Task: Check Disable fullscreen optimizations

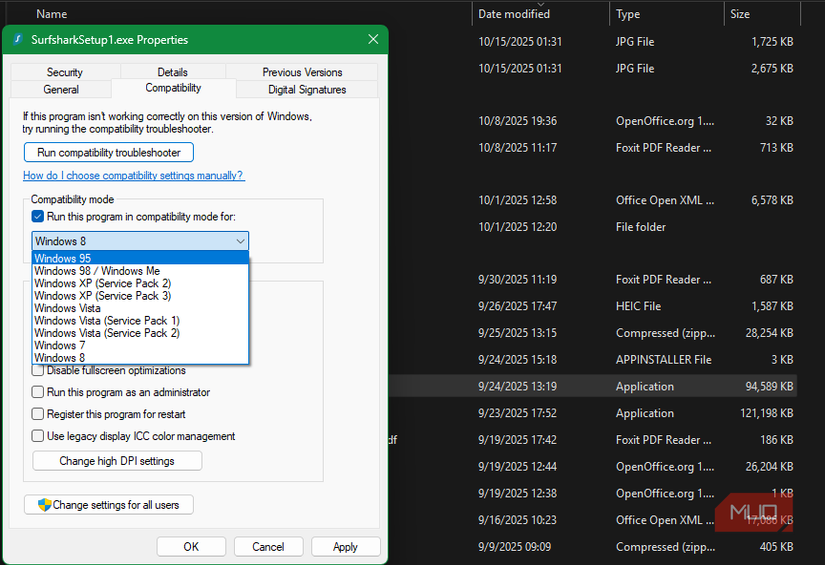Action: pyautogui.click(x=38, y=370)
